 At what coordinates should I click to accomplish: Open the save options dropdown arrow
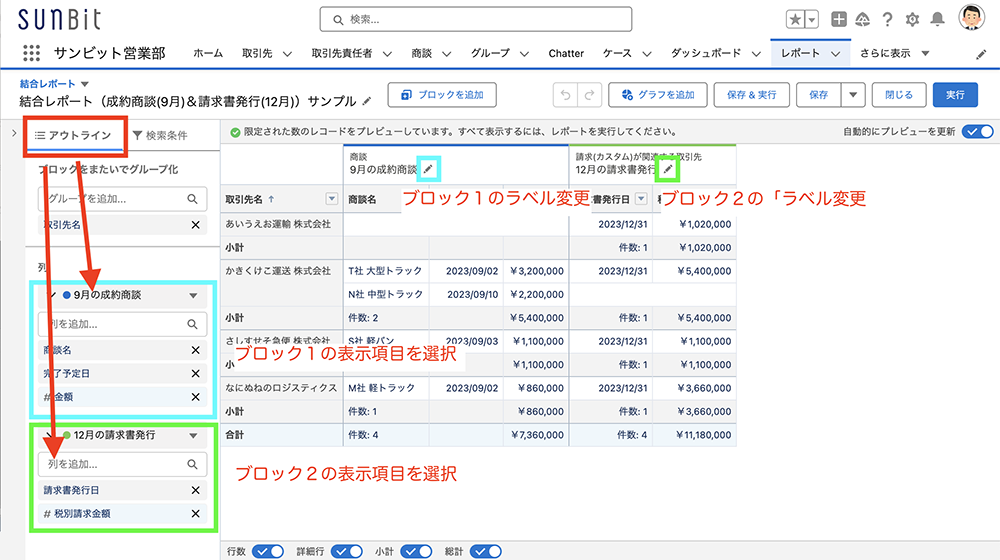(x=853, y=95)
